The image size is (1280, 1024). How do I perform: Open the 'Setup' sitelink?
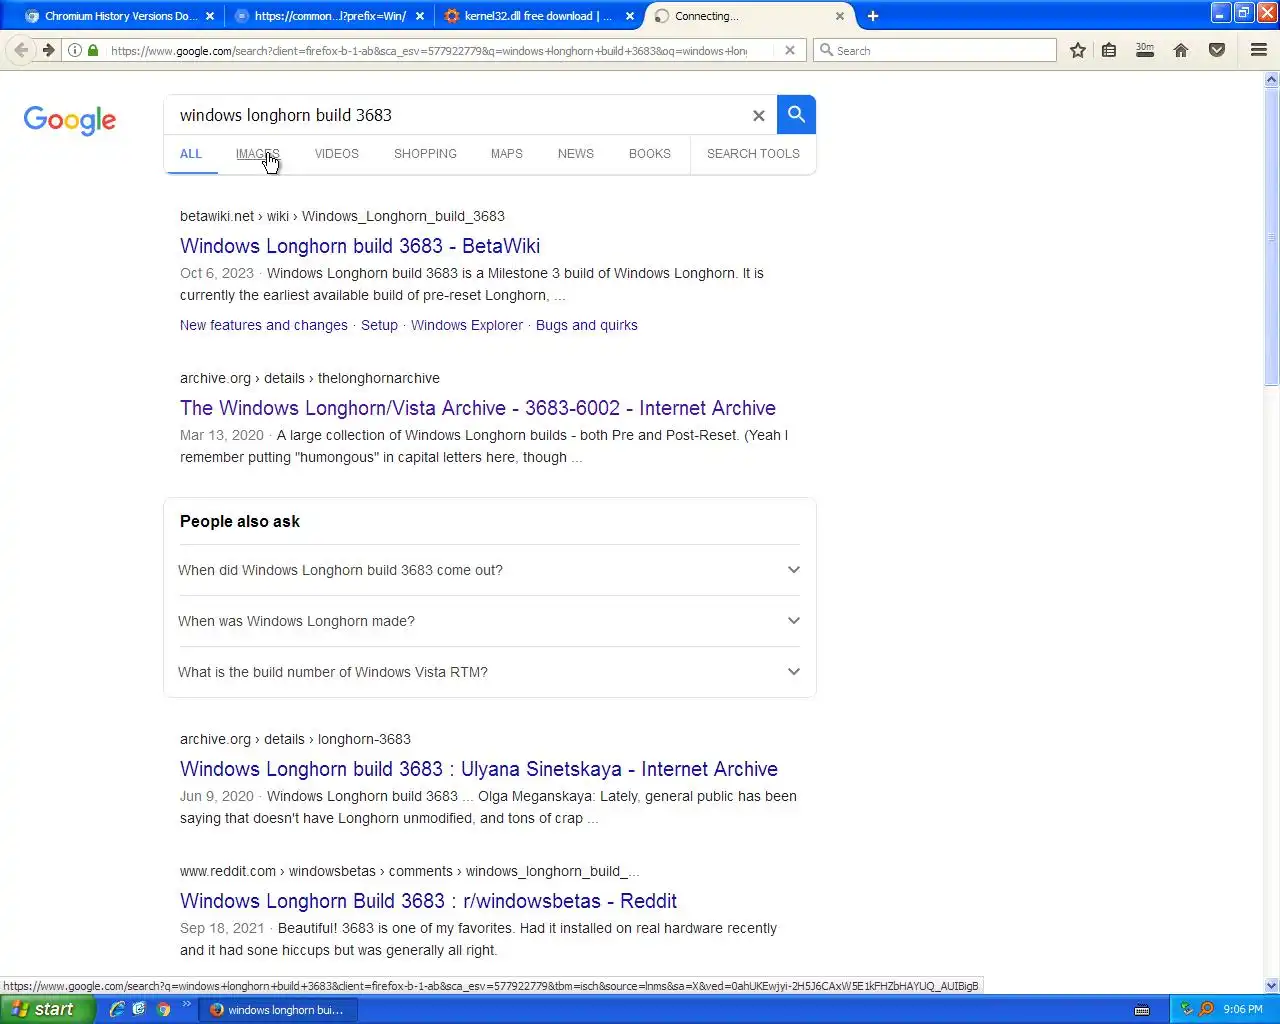pos(379,325)
